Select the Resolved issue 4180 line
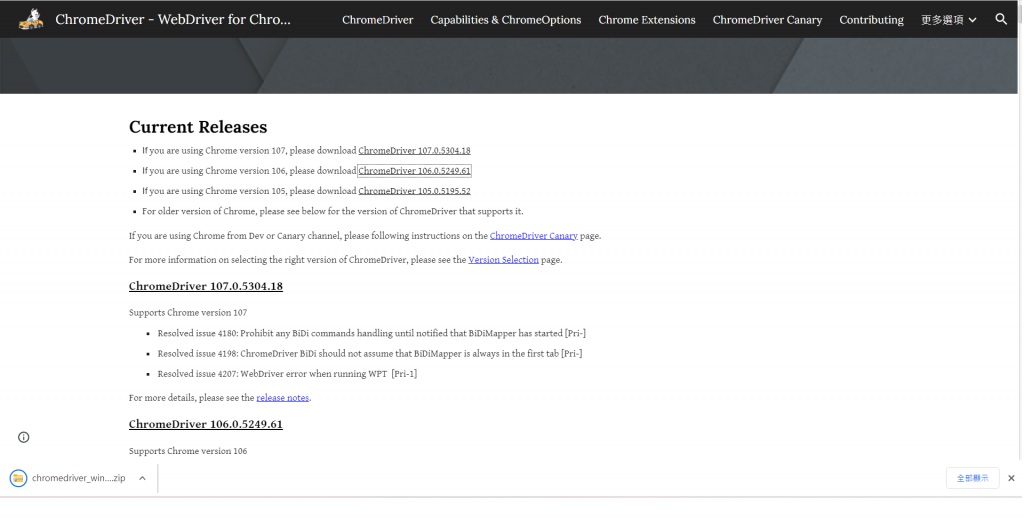 (x=372, y=334)
